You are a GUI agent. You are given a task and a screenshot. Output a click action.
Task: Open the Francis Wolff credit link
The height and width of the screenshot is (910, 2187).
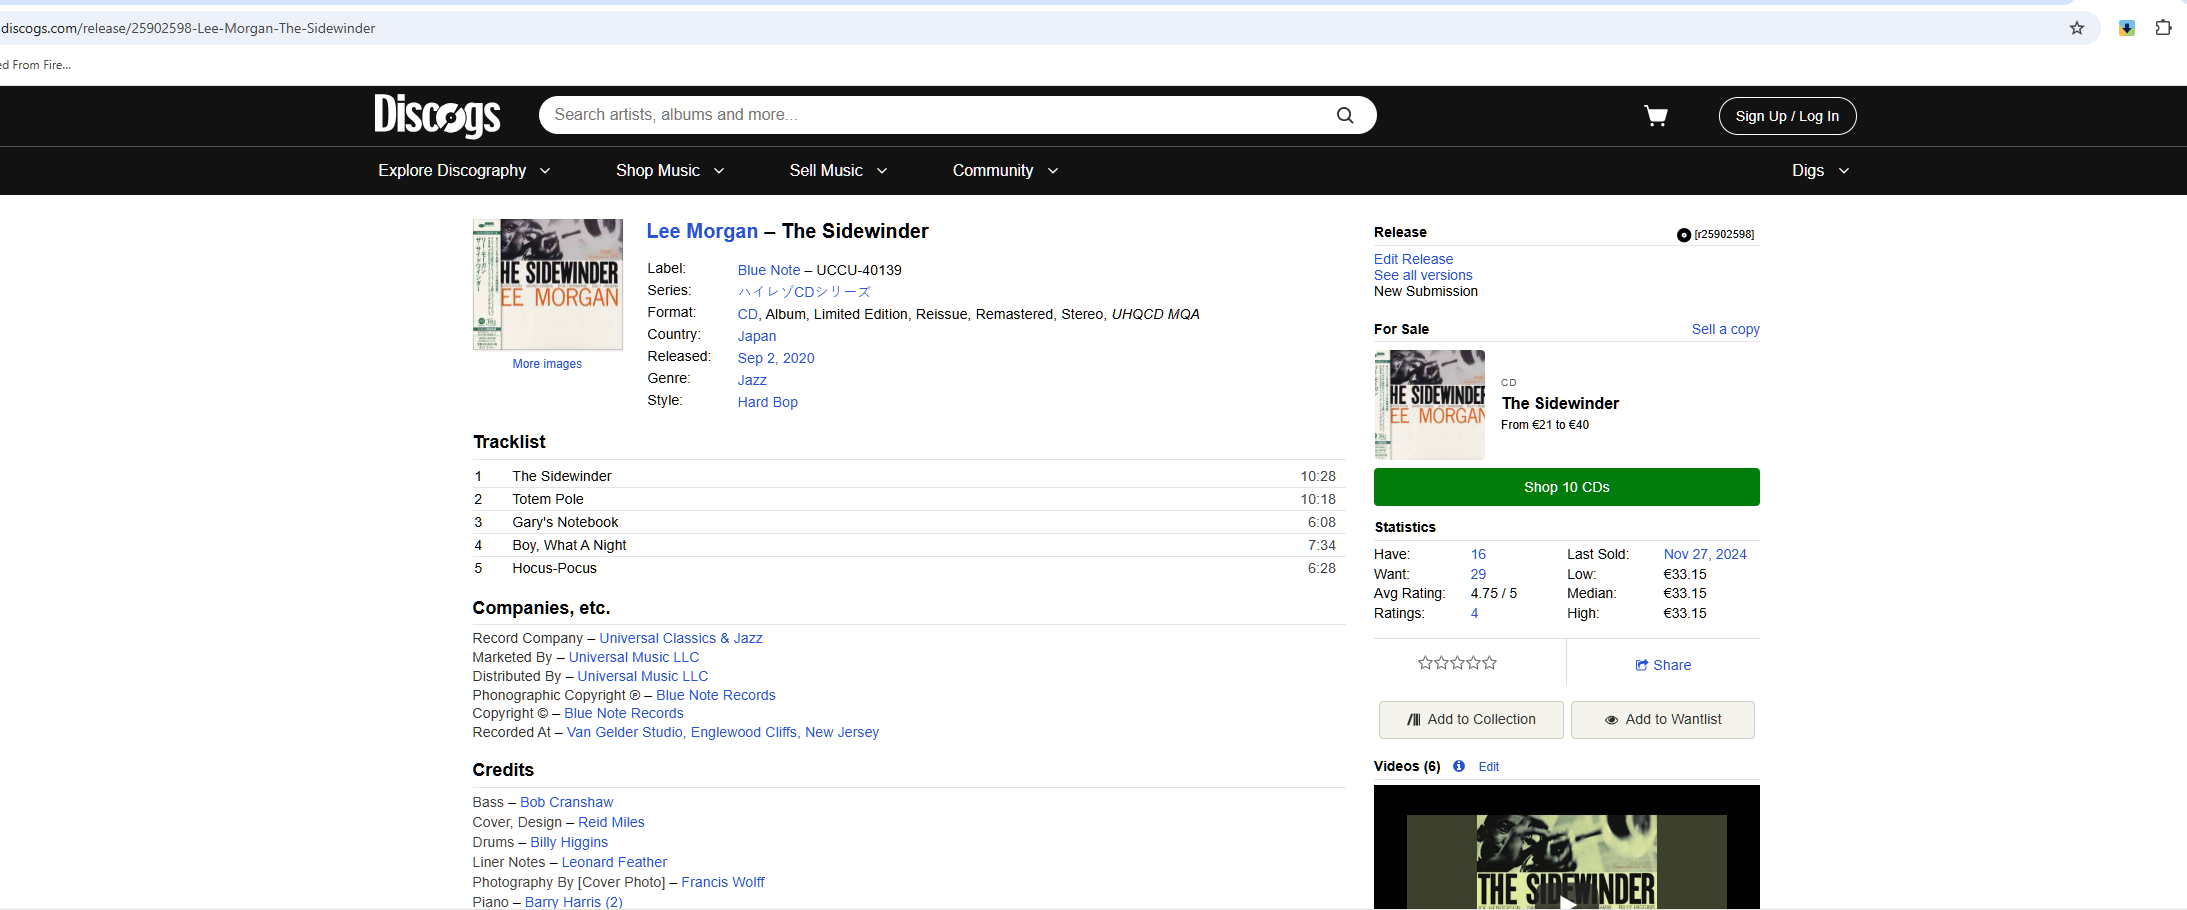tap(723, 882)
